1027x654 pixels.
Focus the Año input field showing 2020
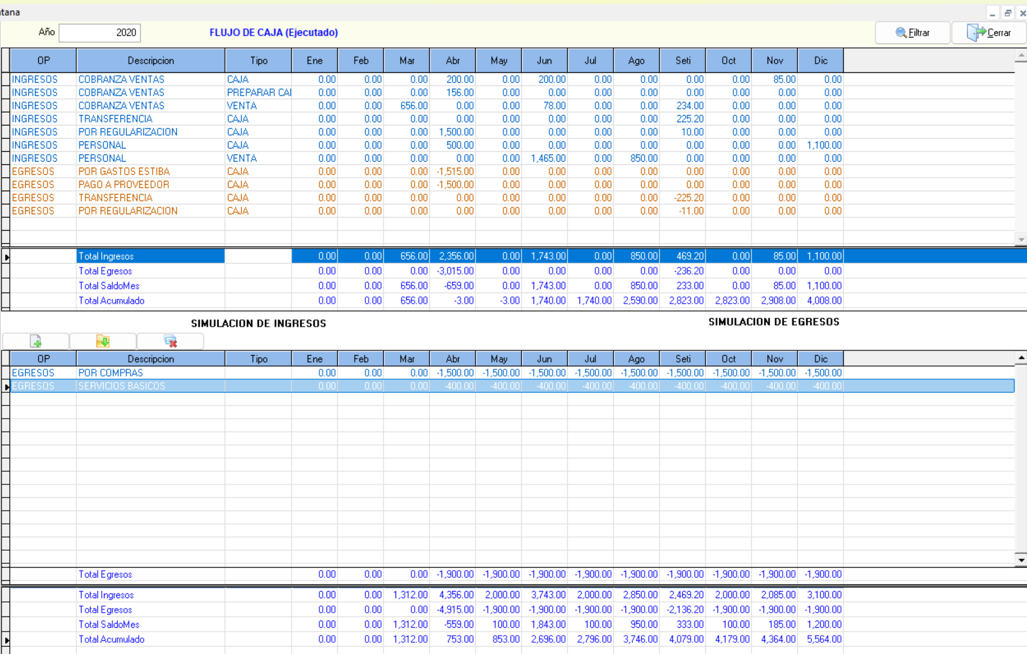(x=100, y=33)
